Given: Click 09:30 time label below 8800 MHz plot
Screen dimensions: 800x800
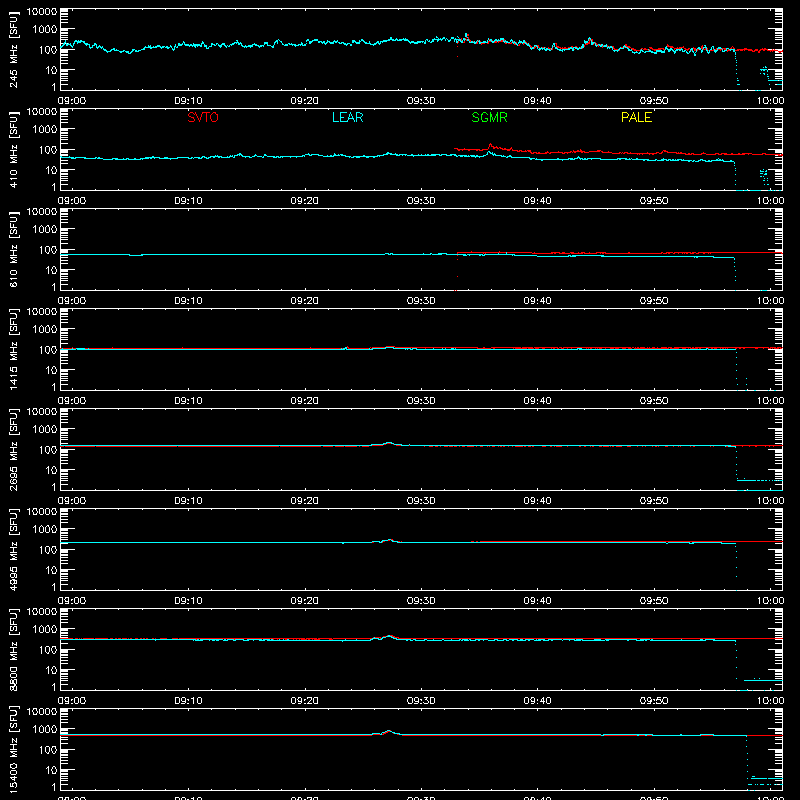Looking at the screenshot, I should click(421, 701).
